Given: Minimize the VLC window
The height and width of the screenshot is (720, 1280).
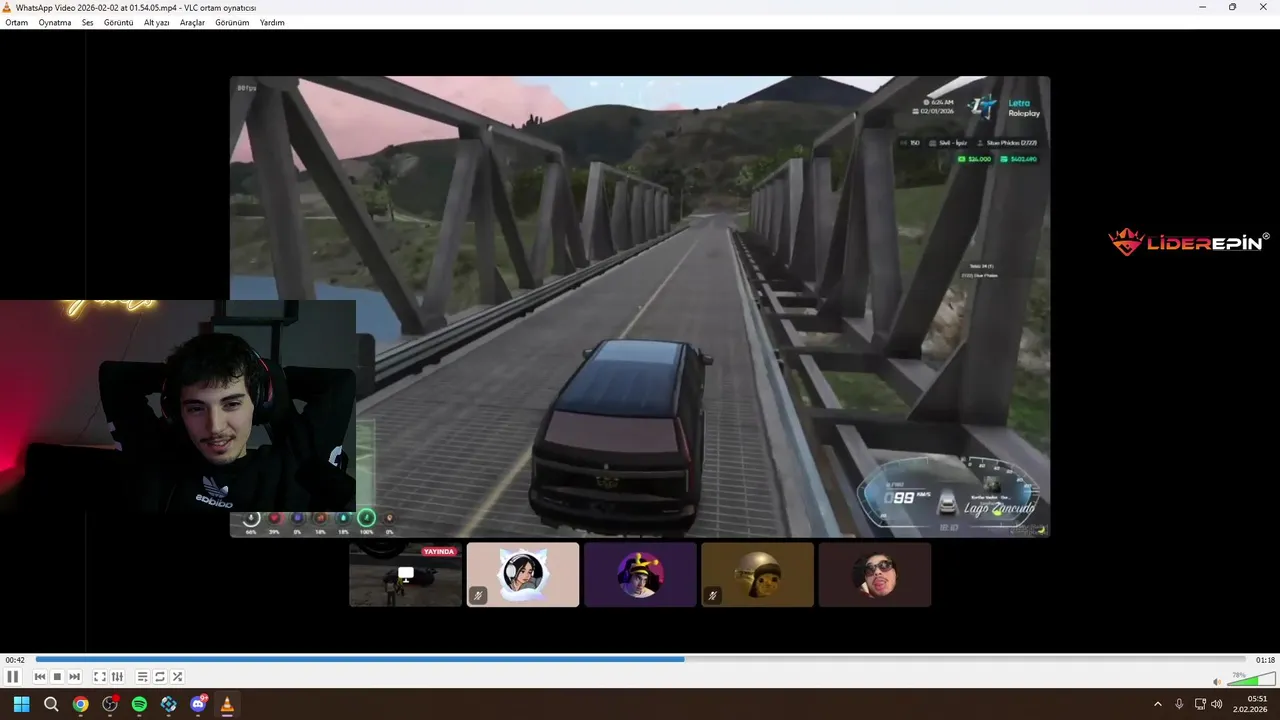Looking at the screenshot, I should [x=1203, y=7].
